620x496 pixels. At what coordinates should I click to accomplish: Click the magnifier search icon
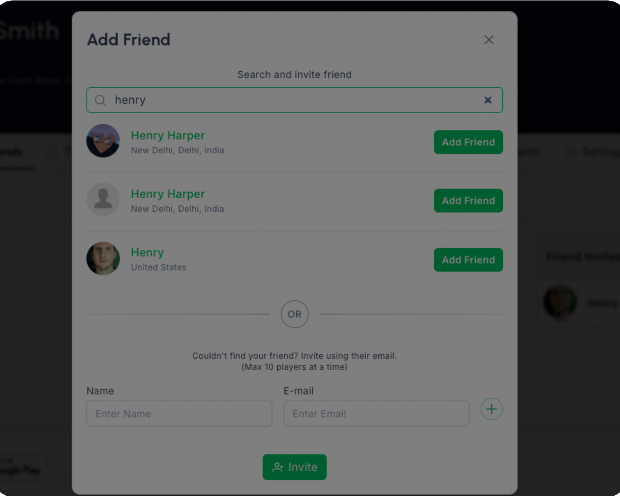coord(100,100)
